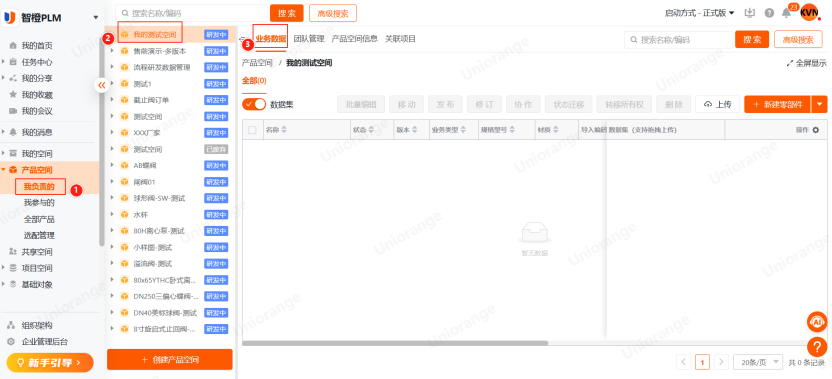This screenshot has width=832, height=379.
Task: Expand the 任务中心 sidebar item
Action: [4, 62]
